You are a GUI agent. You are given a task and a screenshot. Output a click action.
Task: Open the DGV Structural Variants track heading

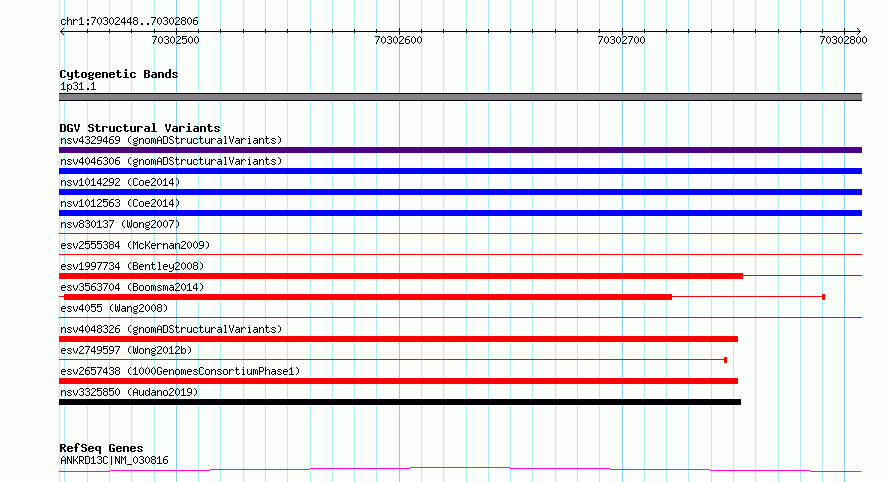(x=140, y=128)
